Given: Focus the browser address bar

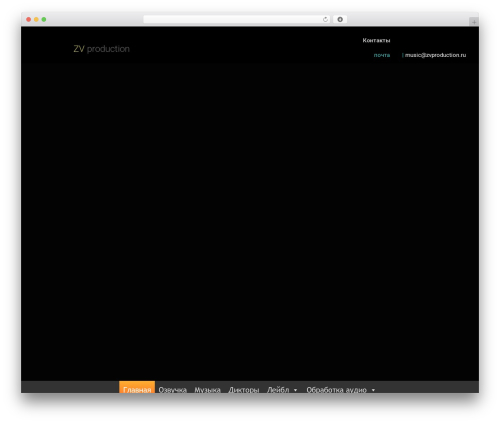Looking at the screenshot, I should click(x=237, y=19).
